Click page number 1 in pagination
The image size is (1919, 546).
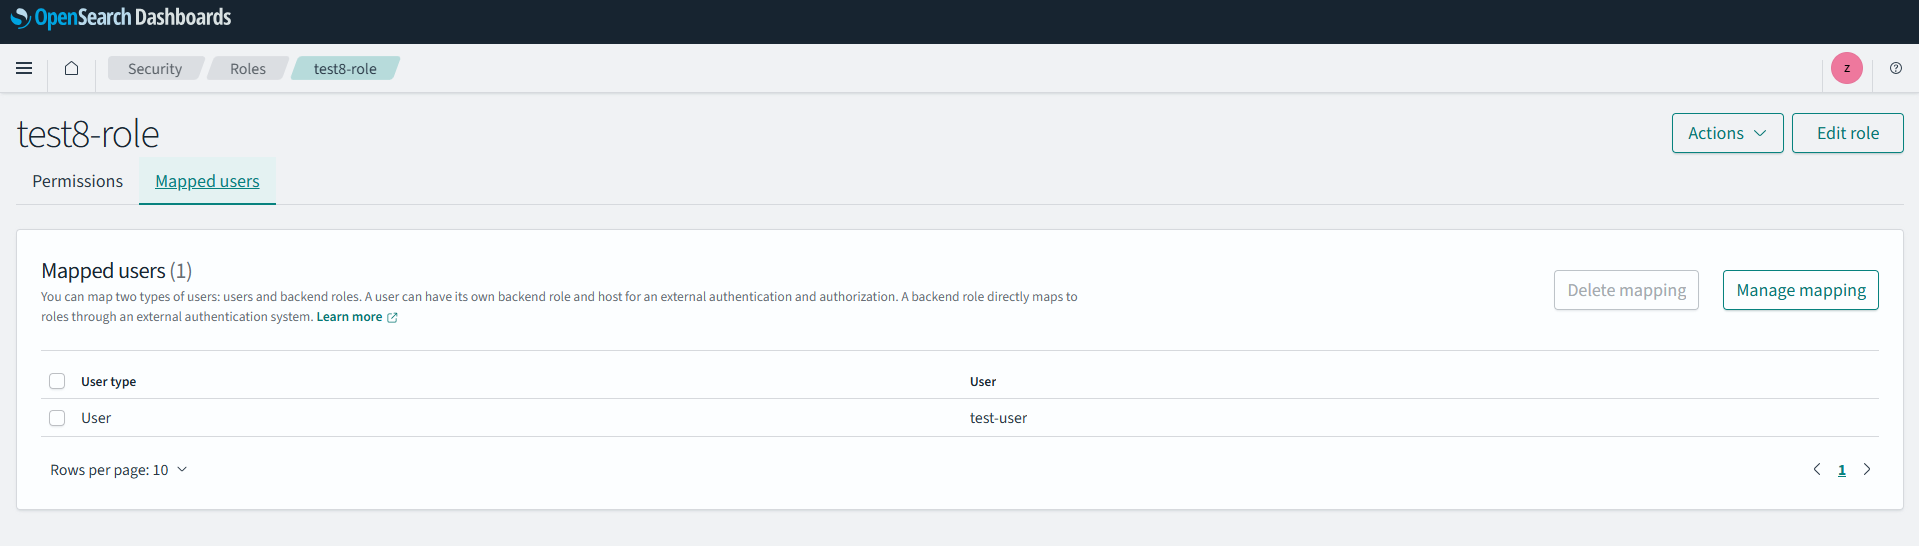[1841, 470]
